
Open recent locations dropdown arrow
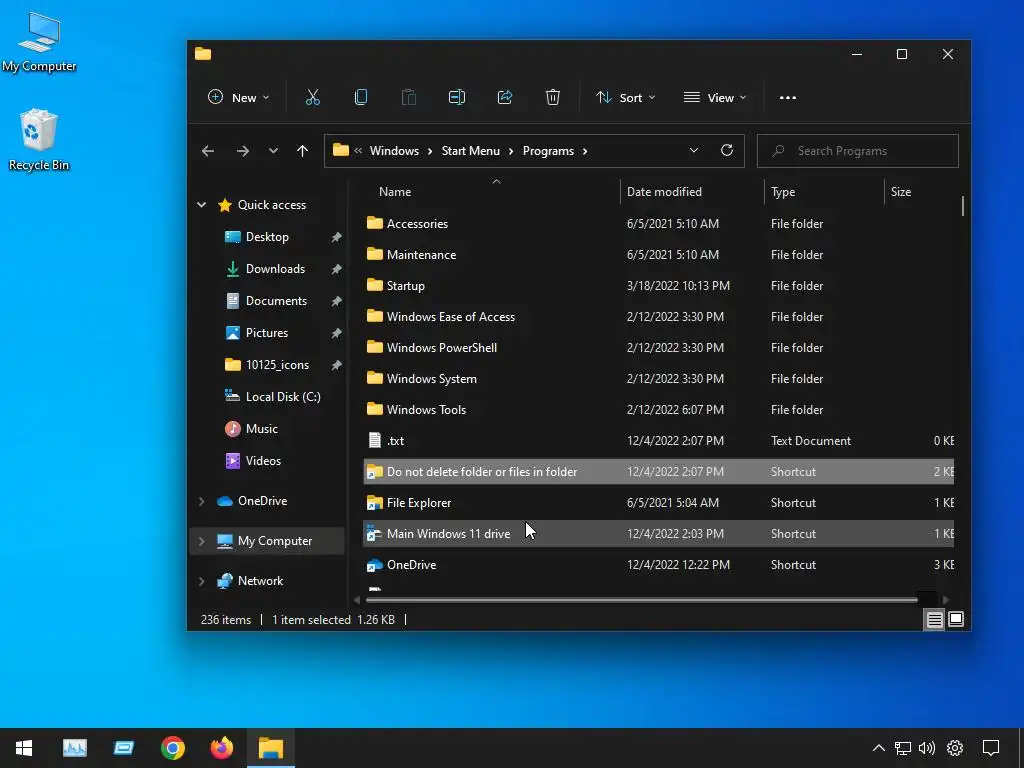point(273,151)
